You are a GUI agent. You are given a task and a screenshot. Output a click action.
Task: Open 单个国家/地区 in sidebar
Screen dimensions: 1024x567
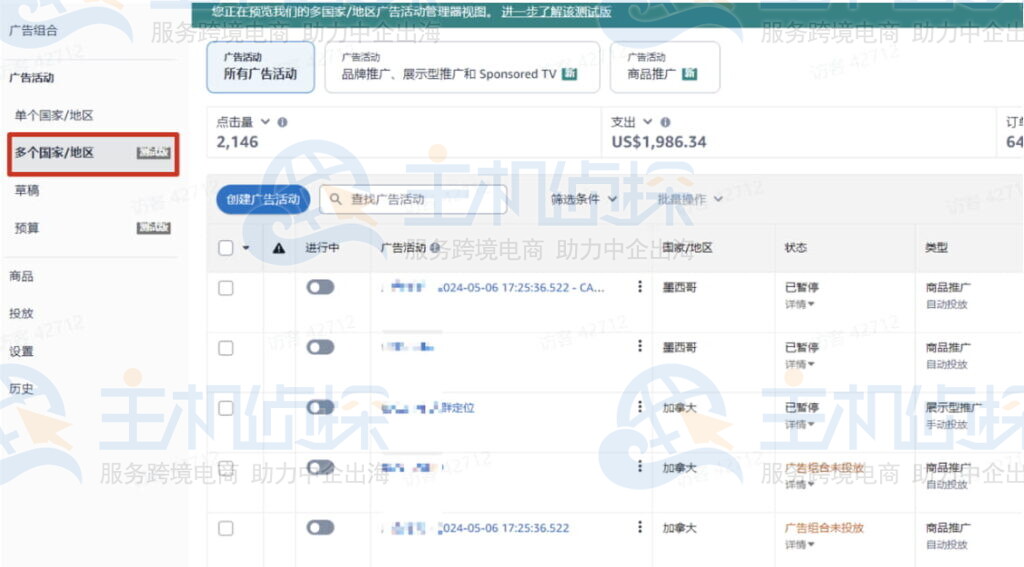[54, 116]
